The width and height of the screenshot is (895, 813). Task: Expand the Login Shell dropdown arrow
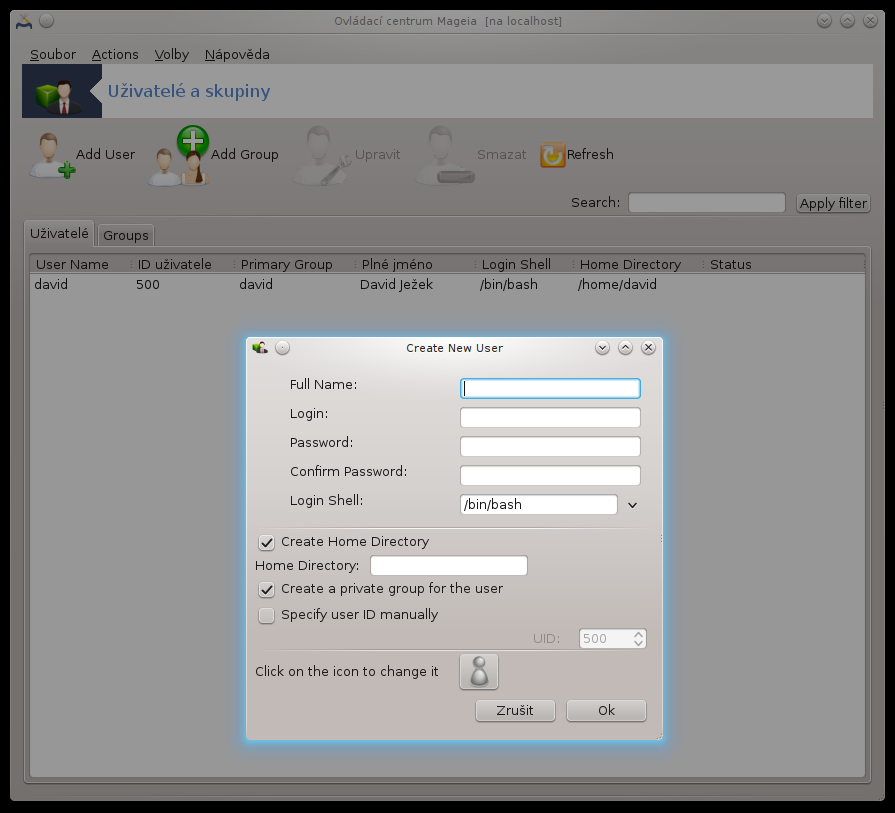632,505
